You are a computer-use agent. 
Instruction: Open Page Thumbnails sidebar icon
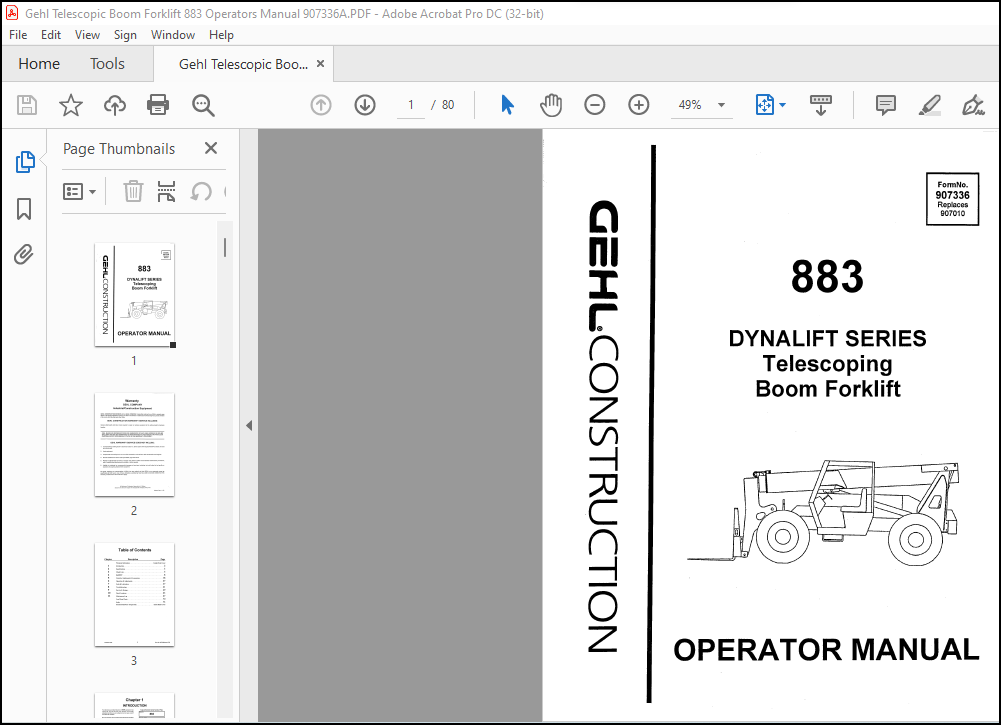25,162
